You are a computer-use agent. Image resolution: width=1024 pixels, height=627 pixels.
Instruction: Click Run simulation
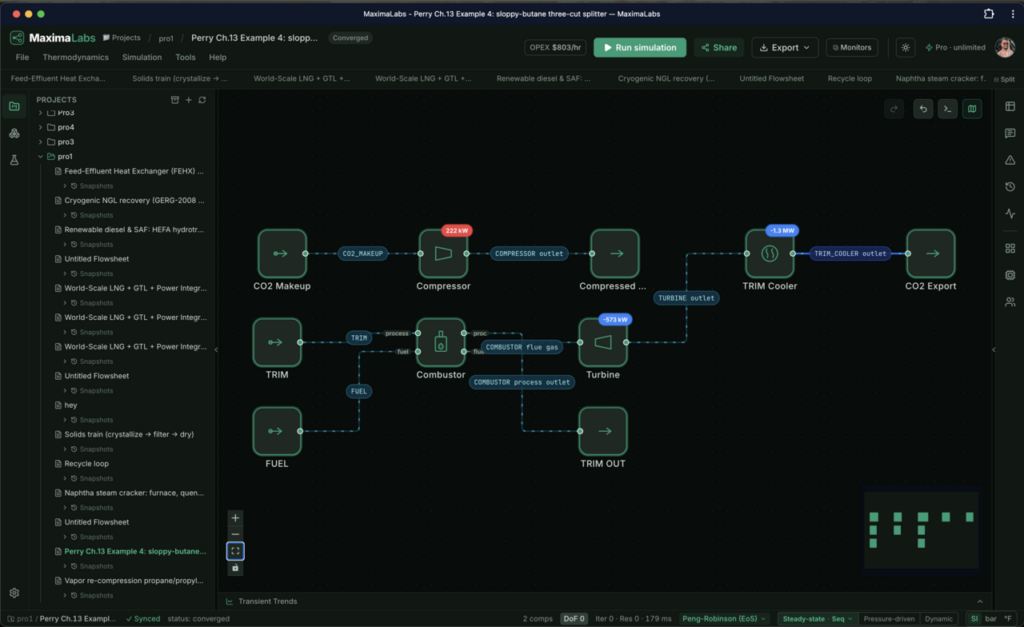640,48
